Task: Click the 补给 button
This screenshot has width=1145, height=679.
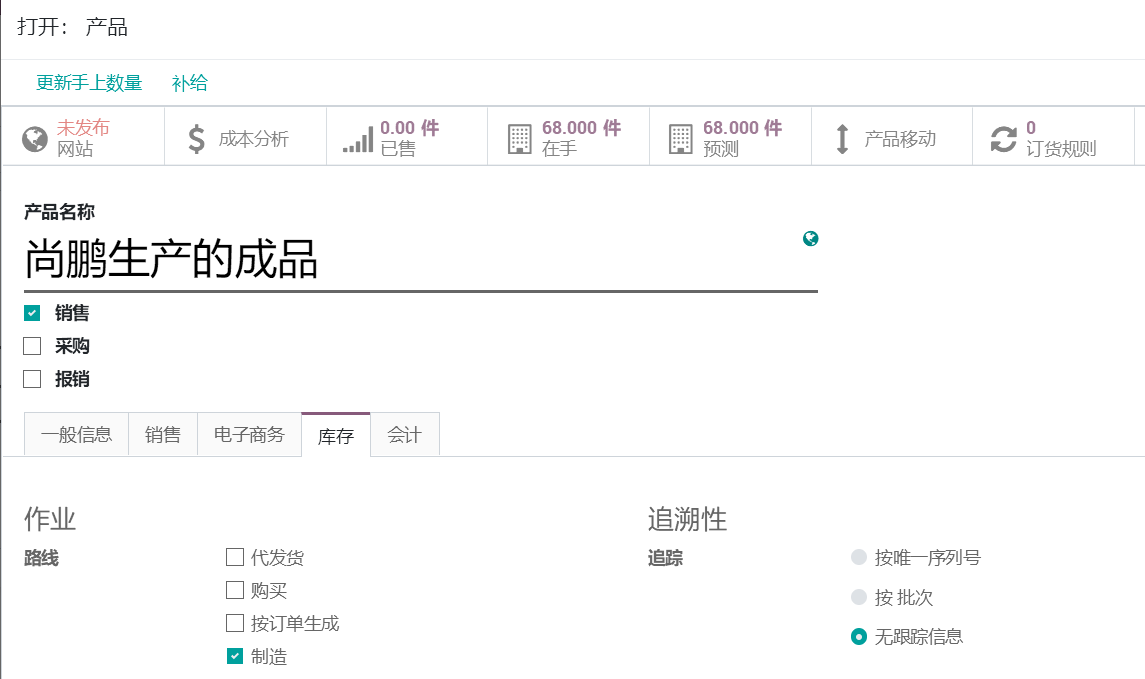Action: click(190, 83)
